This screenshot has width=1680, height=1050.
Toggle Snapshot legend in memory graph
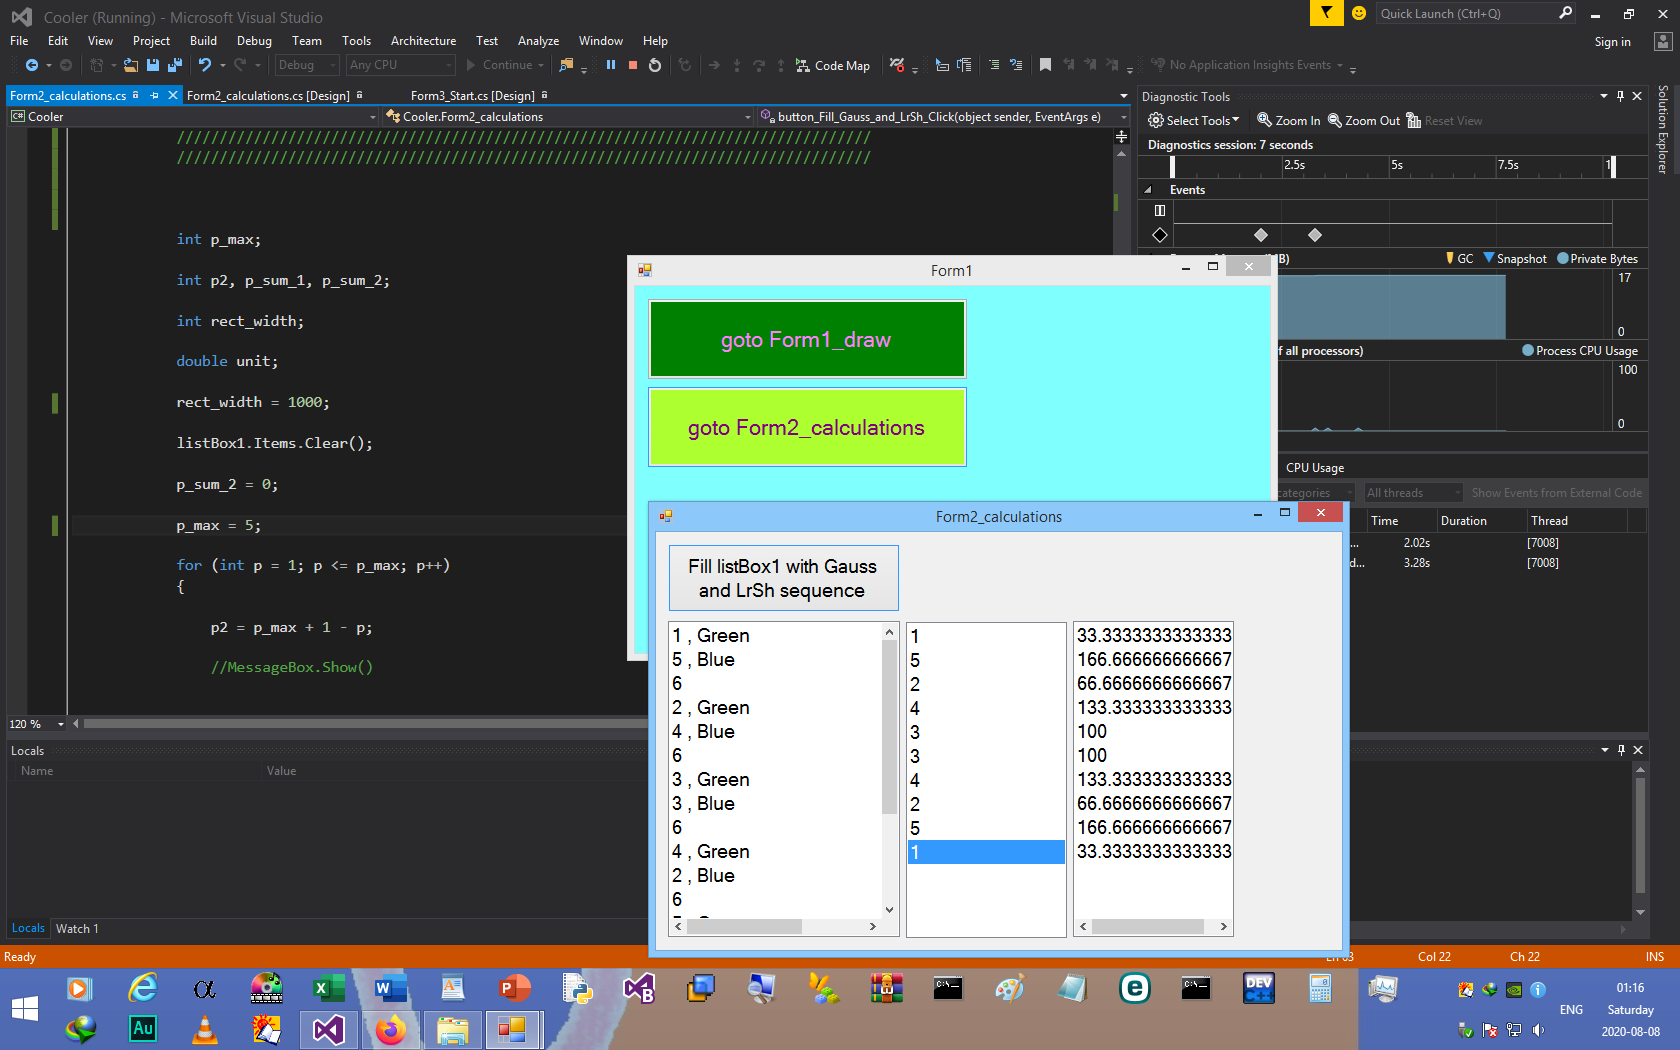point(1514,258)
